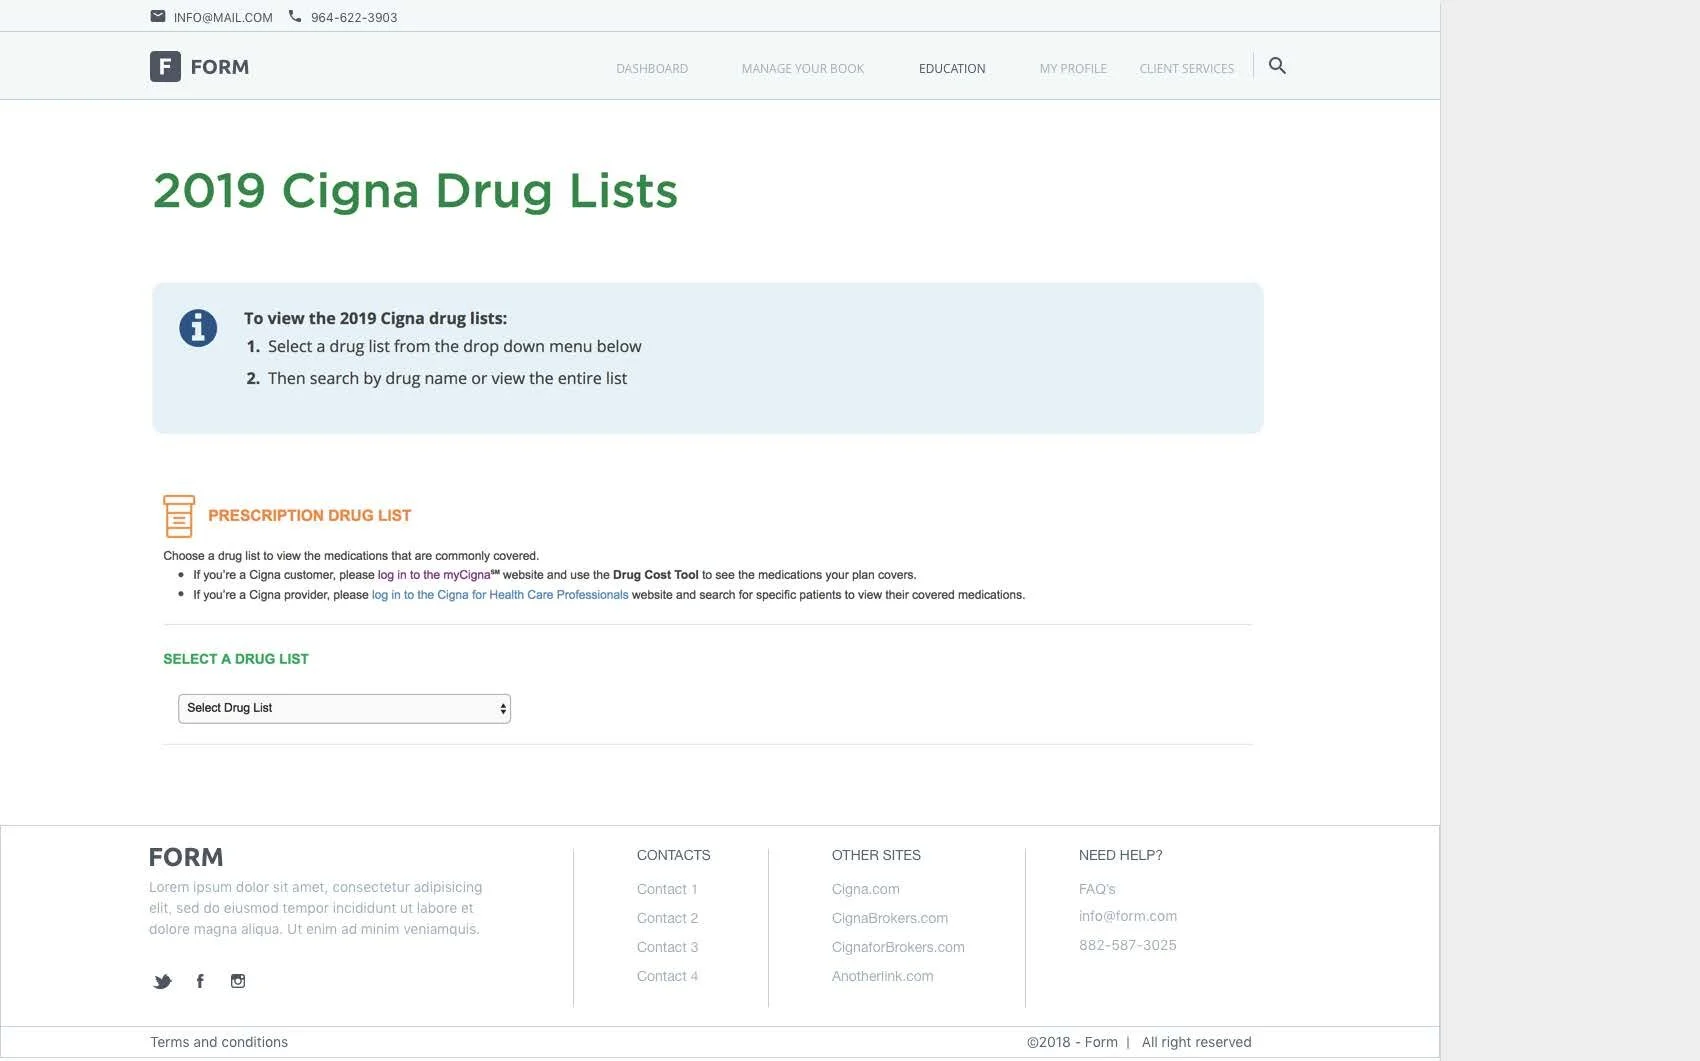
Task: Open the Contact 4 footer link
Action: click(x=667, y=976)
